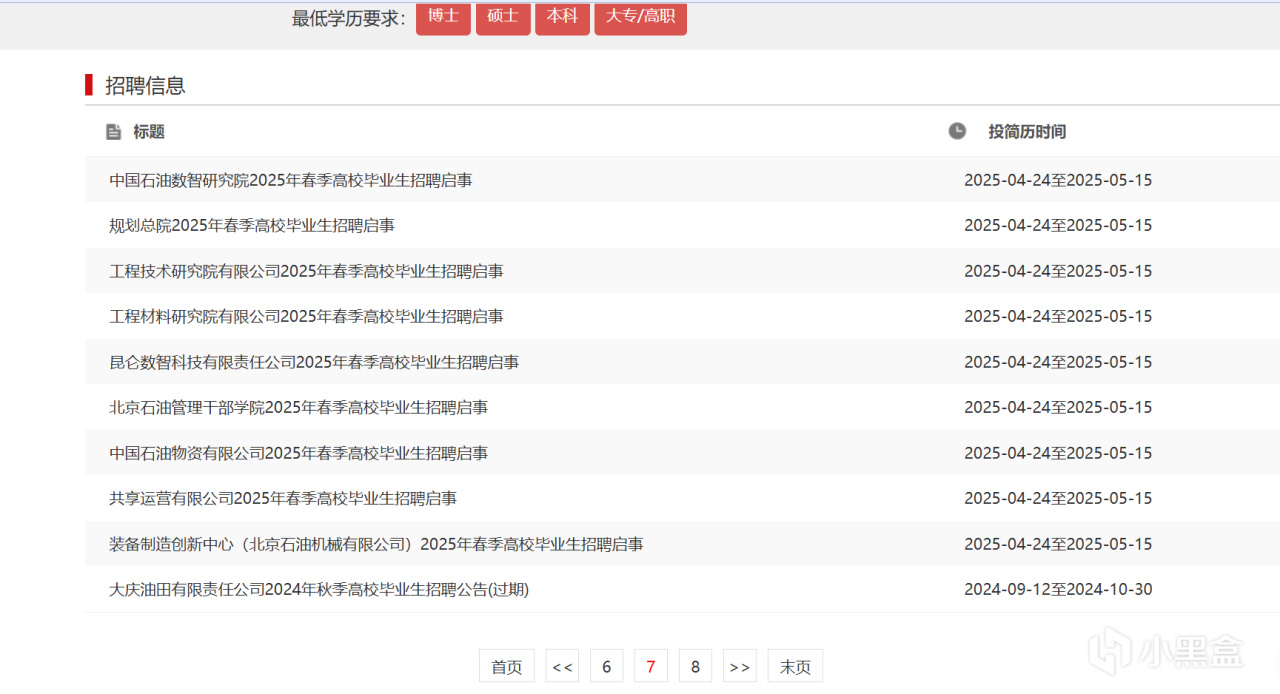This screenshot has height=694, width=1280.
Task: Select the 本科 education filter
Action: (562, 18)
